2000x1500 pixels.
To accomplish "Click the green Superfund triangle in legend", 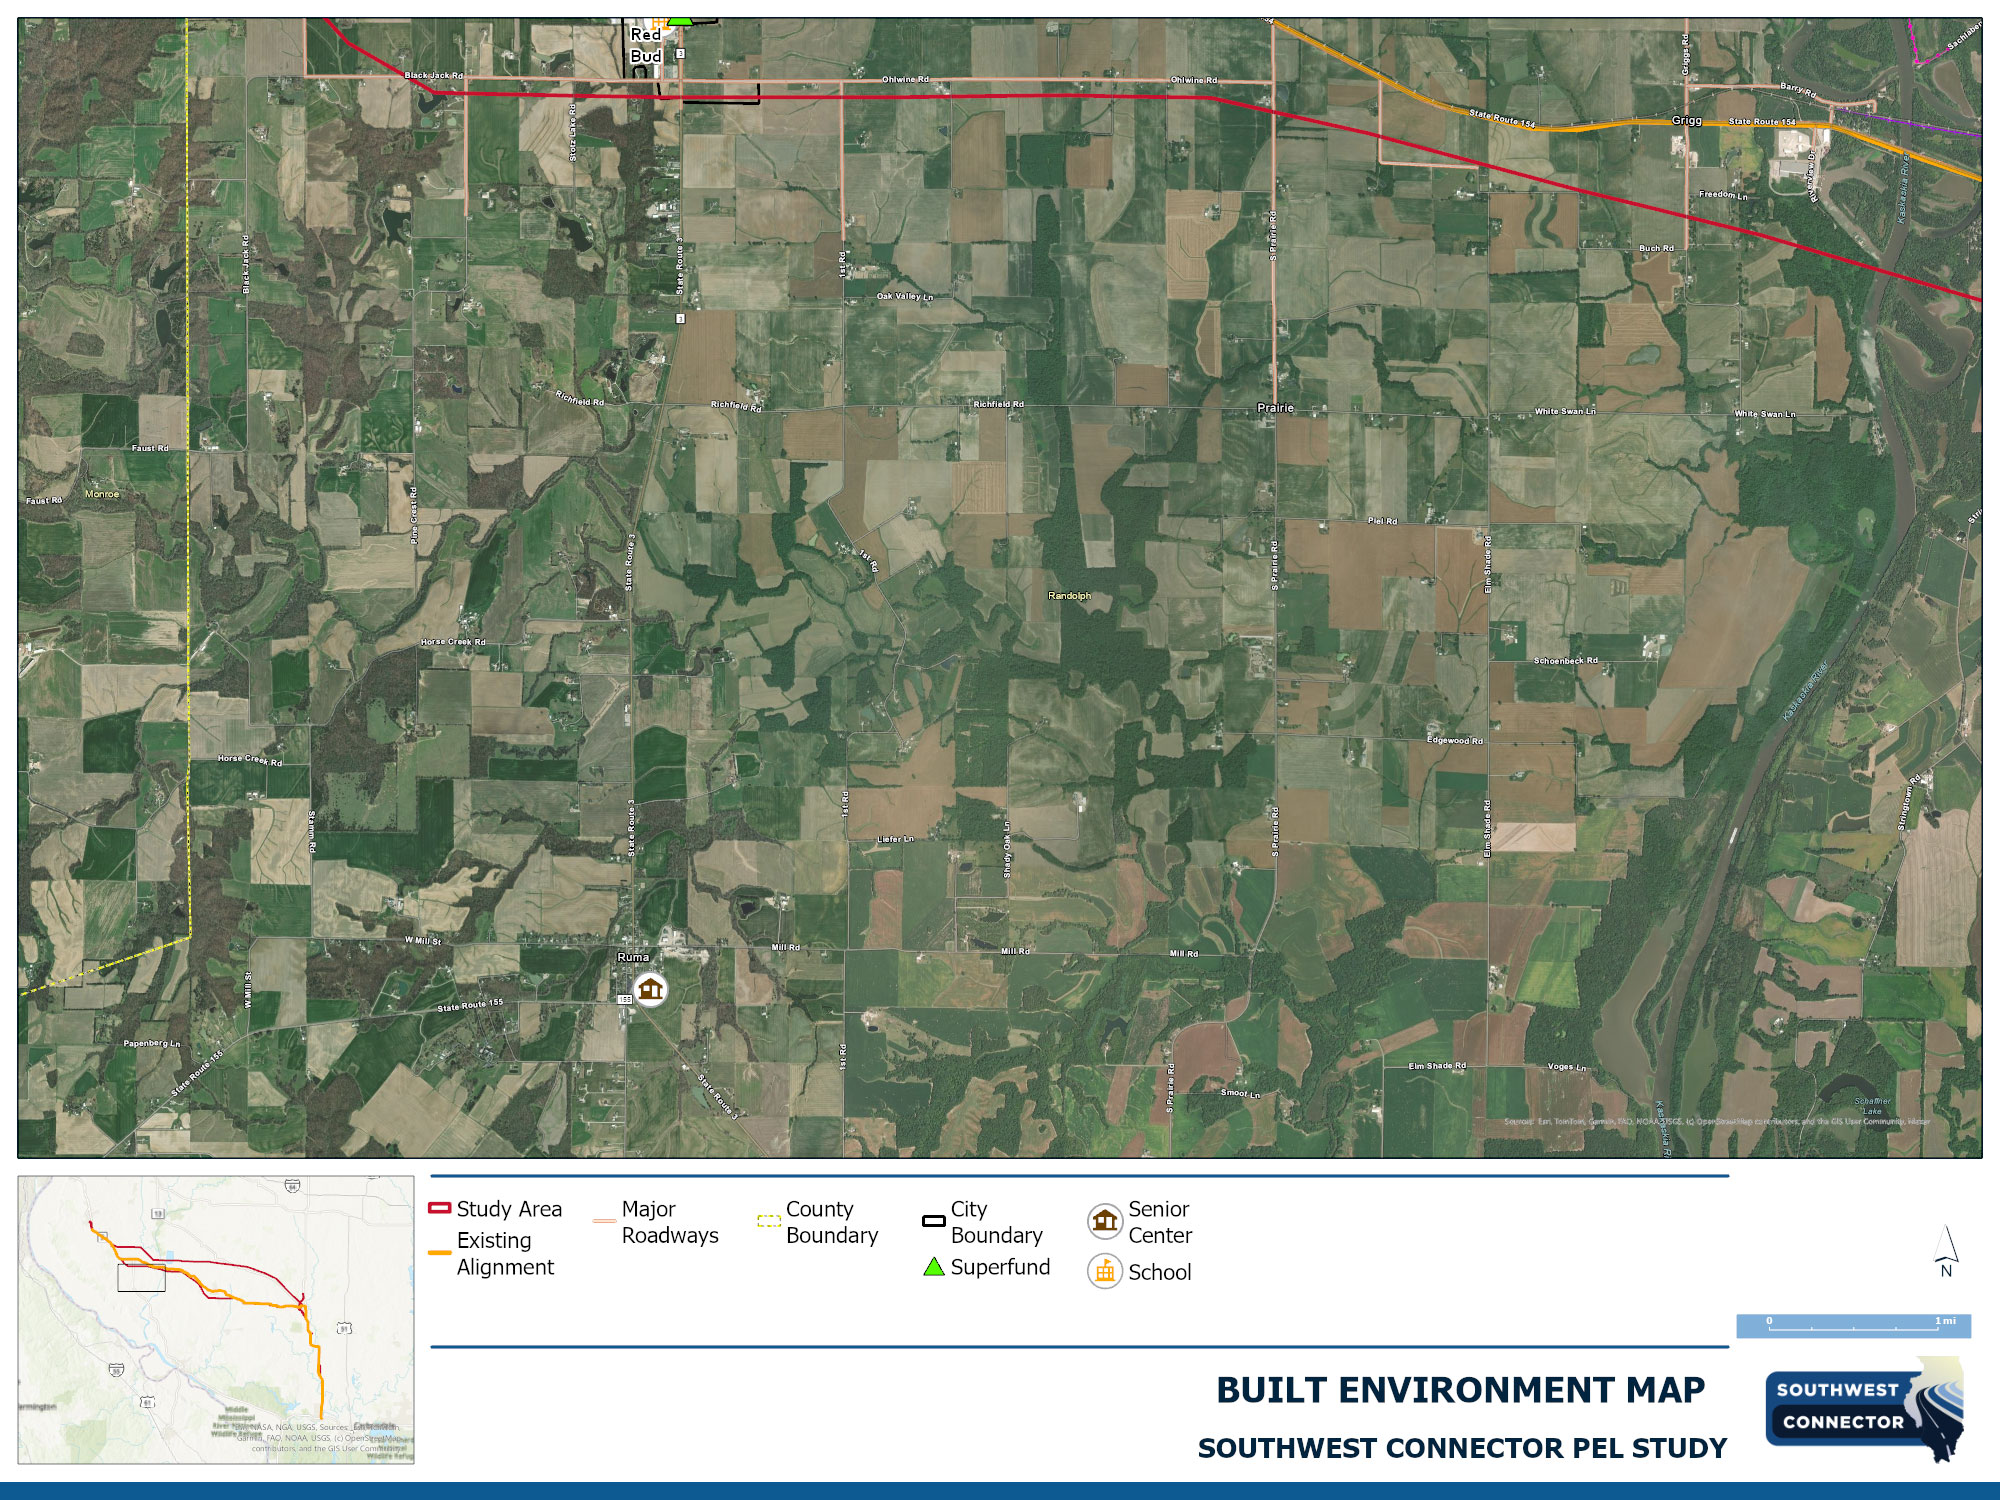I will 933,1267.
